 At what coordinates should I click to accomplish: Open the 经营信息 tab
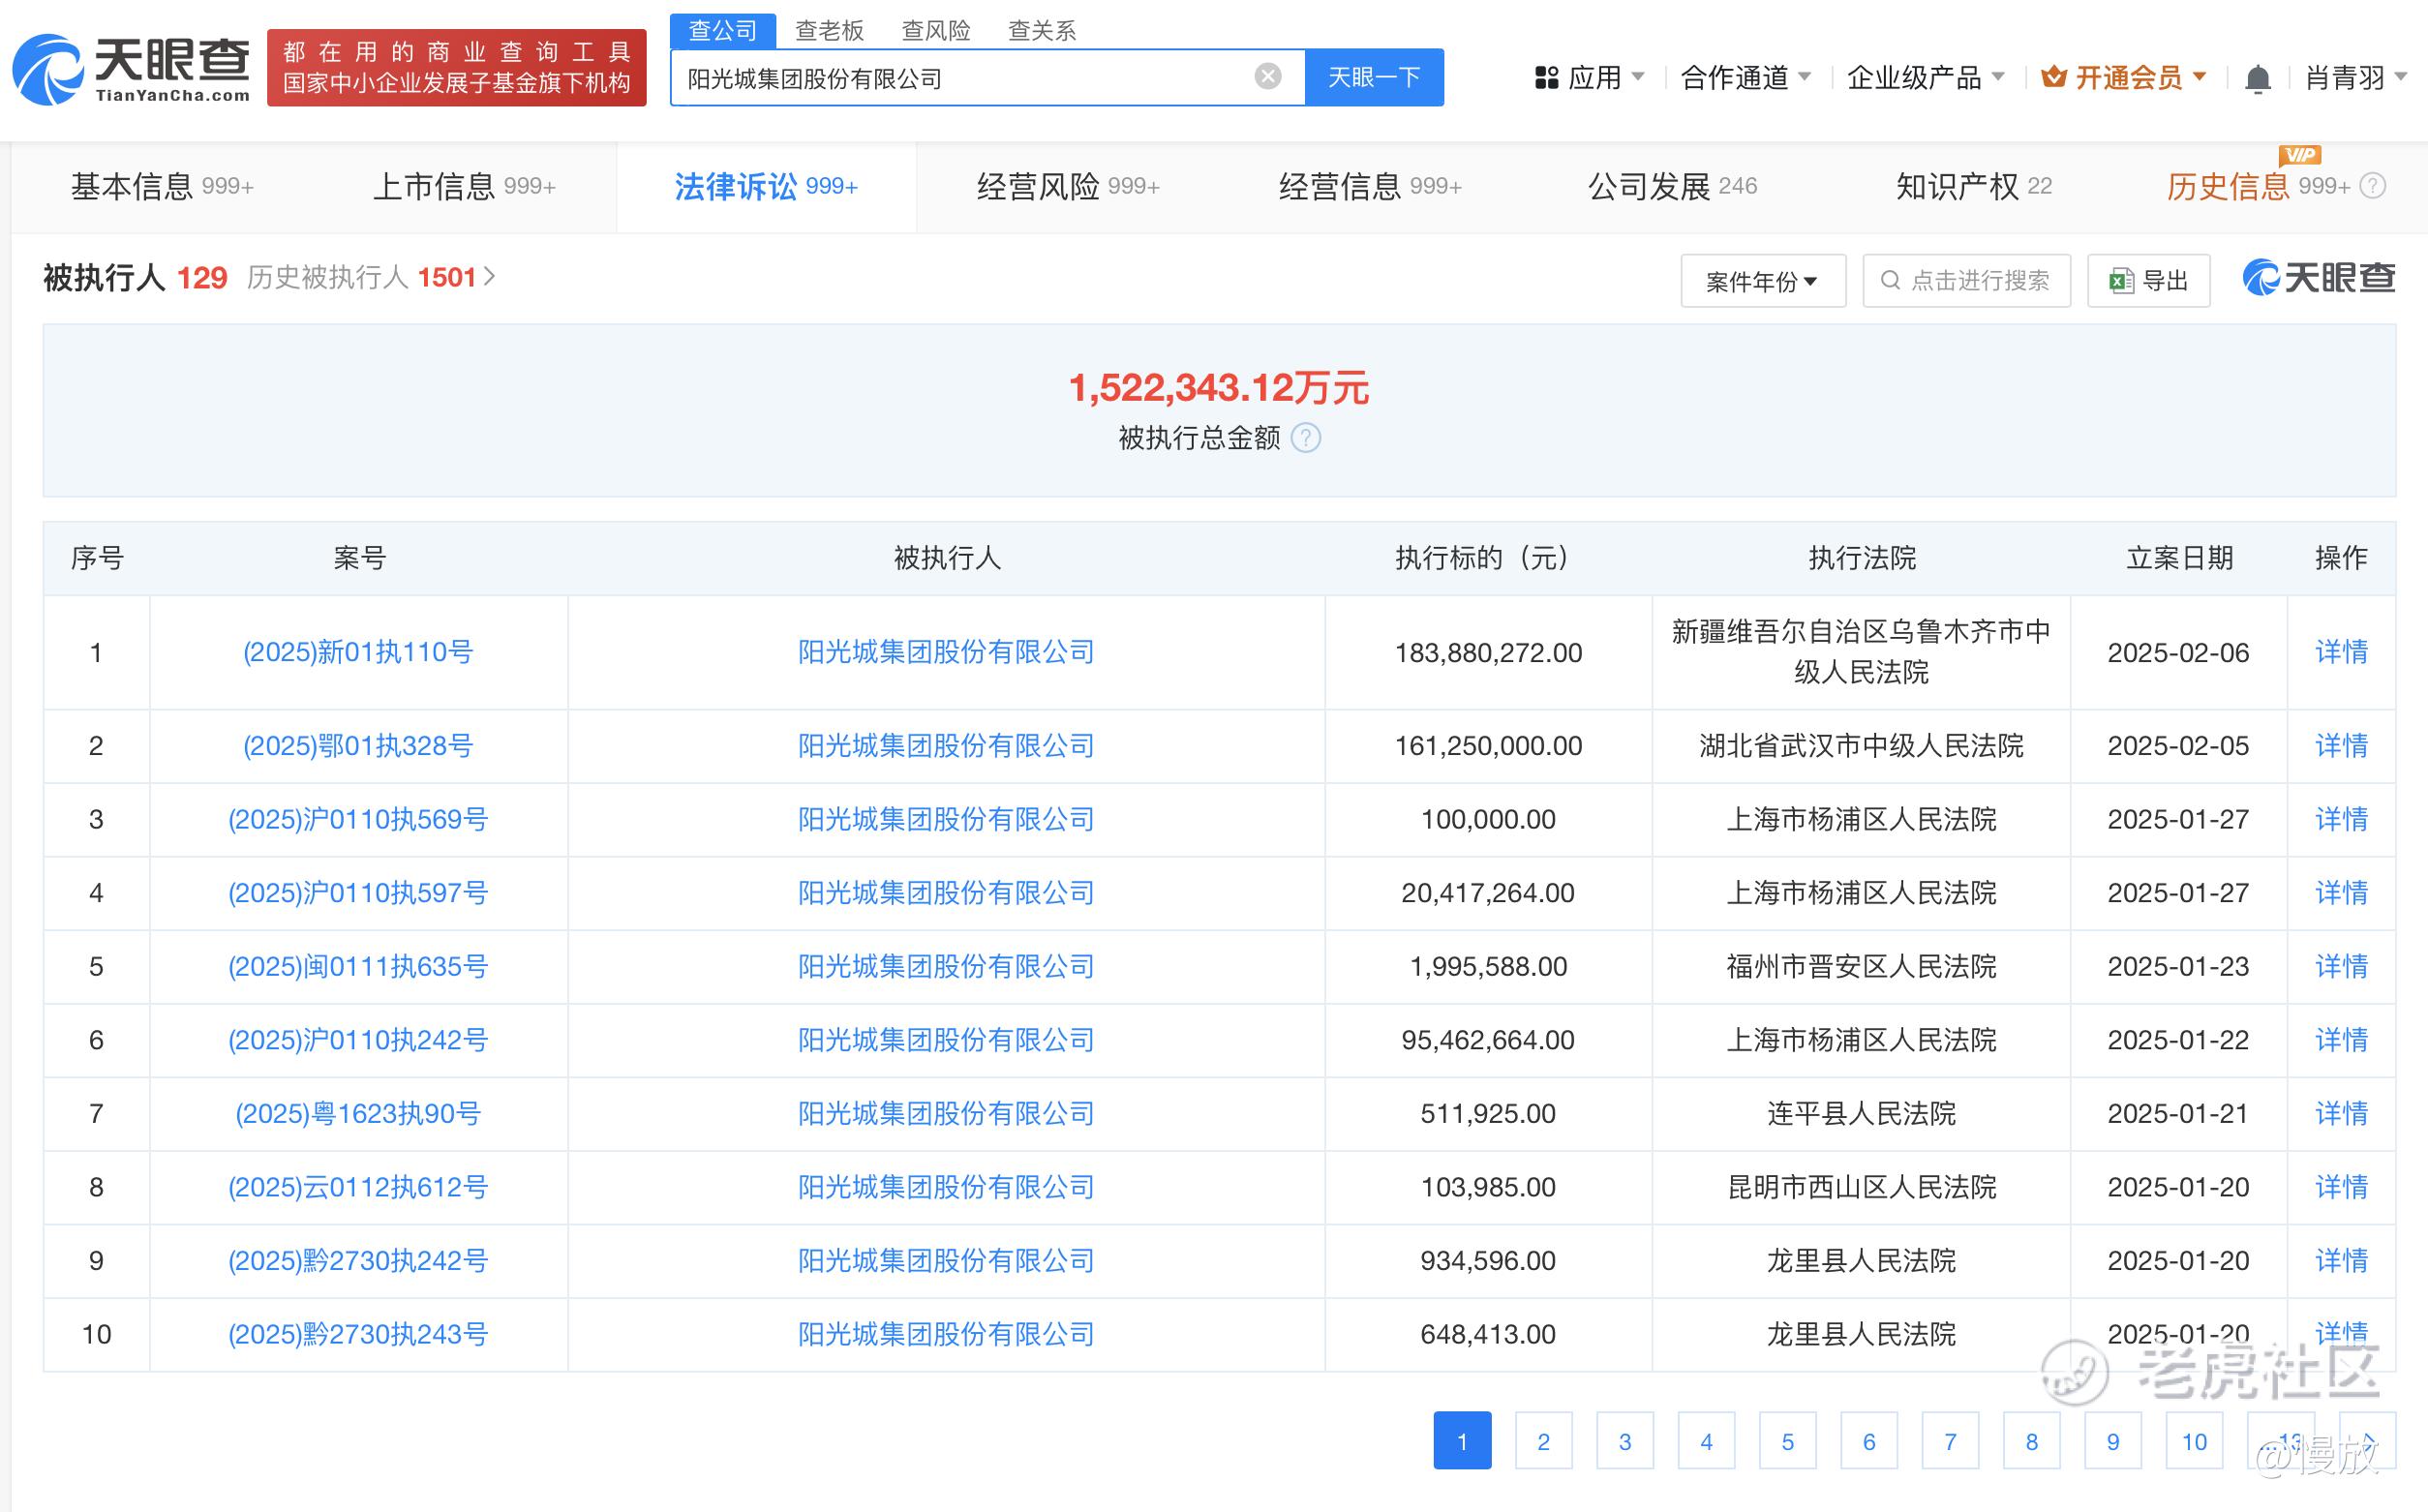tap(1370, 186)
